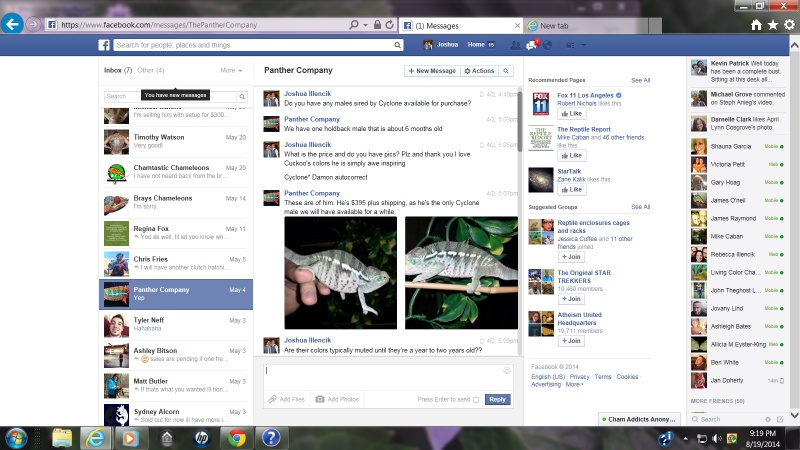
Task: Click the volume speaker tray icon
Action: pos(717,438)
